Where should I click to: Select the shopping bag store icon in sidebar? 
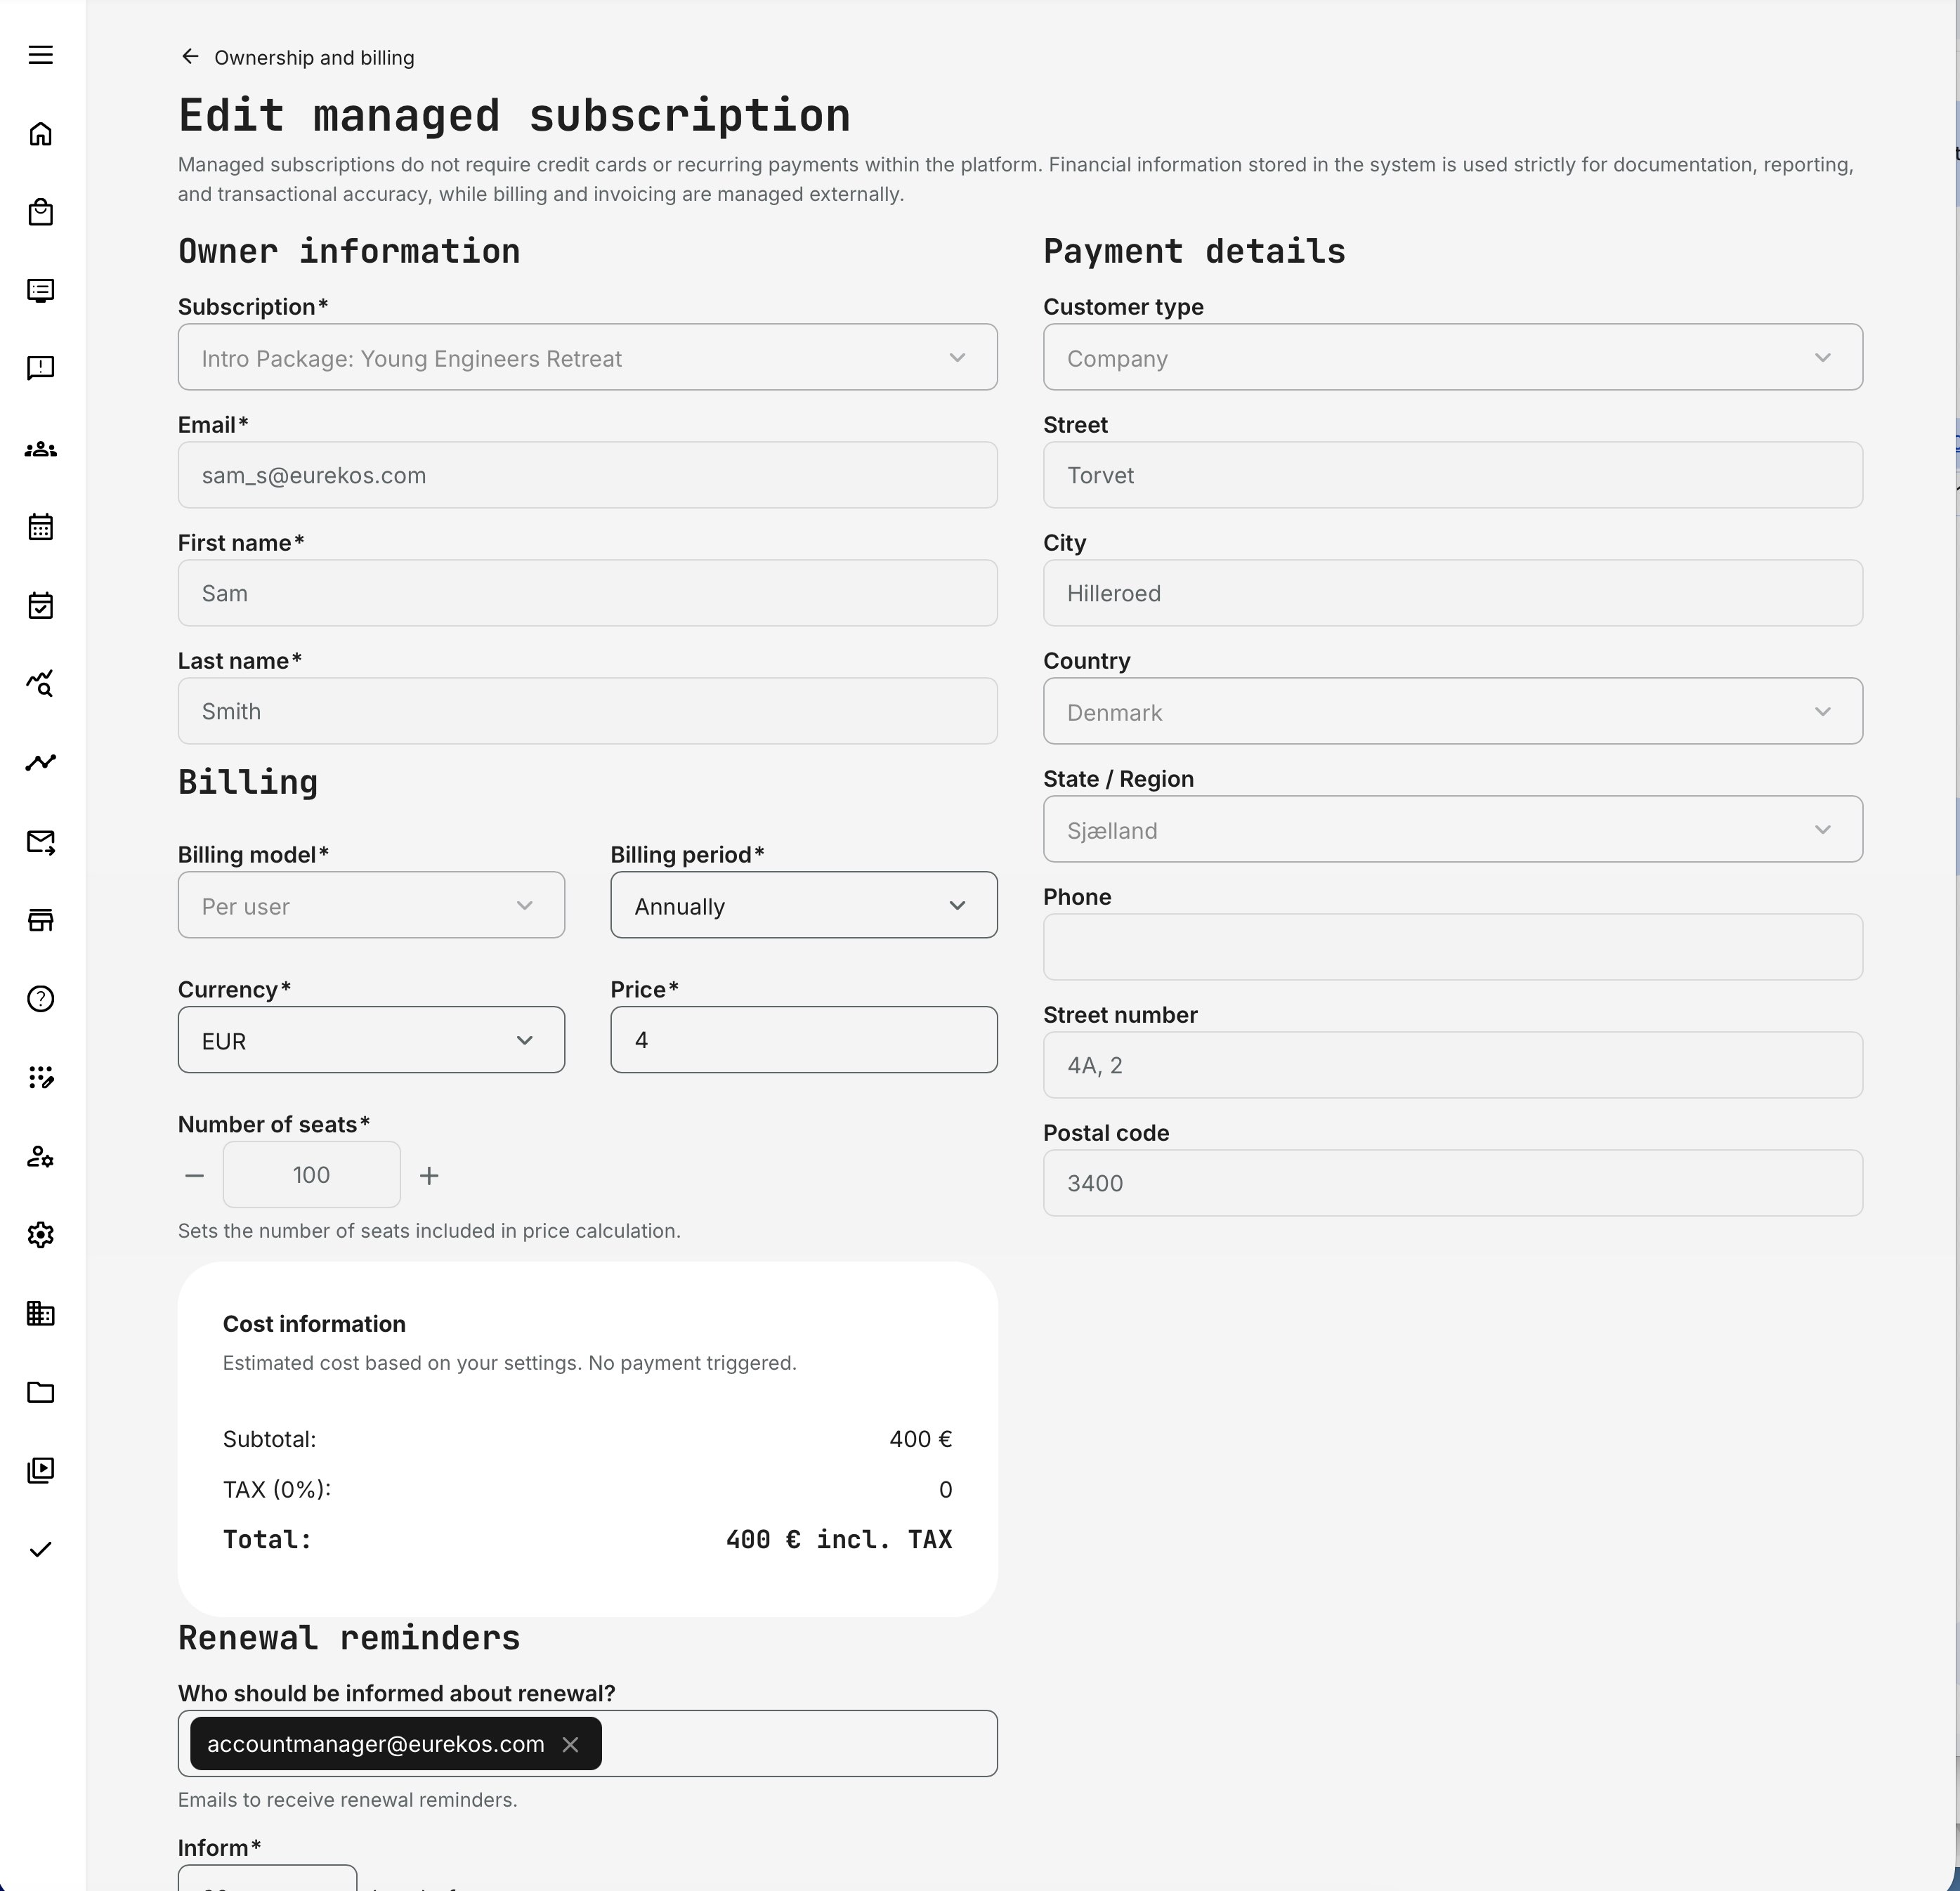40,212
